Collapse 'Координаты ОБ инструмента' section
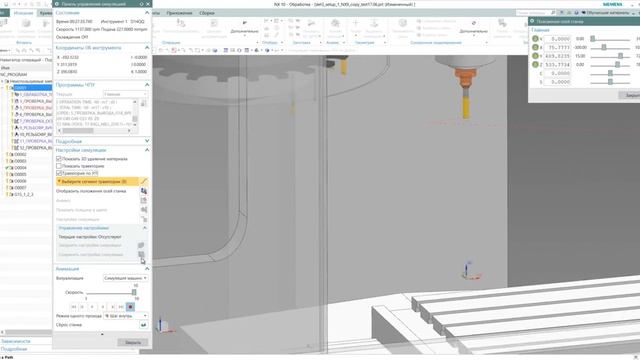Viewport: 640px width, 360px height. coord(147,48)
